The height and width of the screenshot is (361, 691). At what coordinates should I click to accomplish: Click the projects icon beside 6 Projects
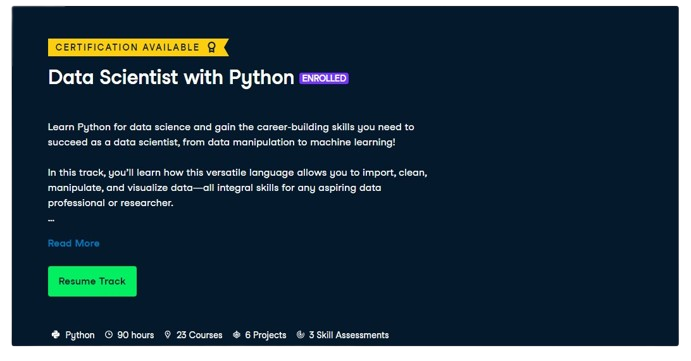[x=237, y=335]
